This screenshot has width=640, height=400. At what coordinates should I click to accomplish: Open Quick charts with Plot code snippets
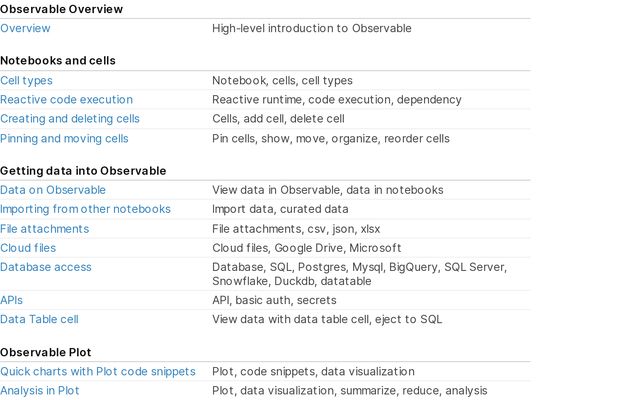pos(98,371)
